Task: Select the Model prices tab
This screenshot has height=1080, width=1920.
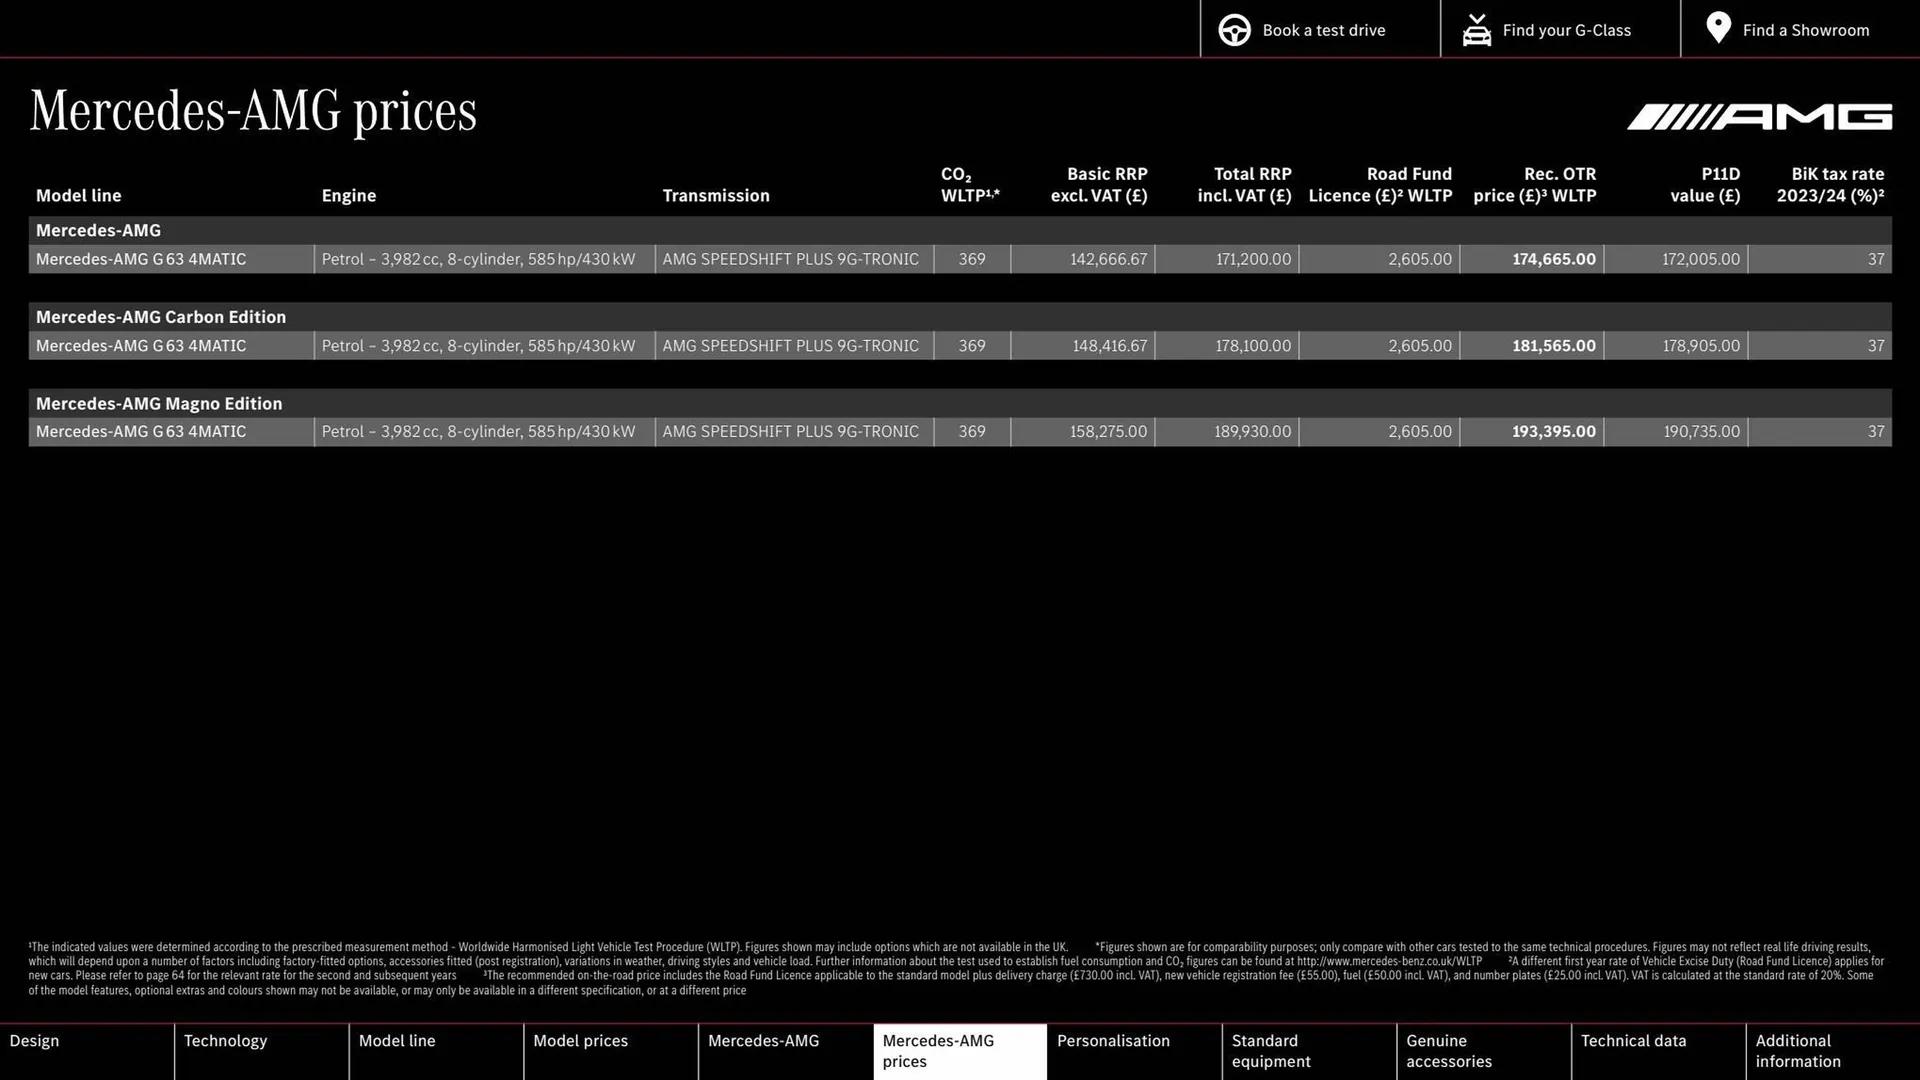Action: coord(580,1040)
